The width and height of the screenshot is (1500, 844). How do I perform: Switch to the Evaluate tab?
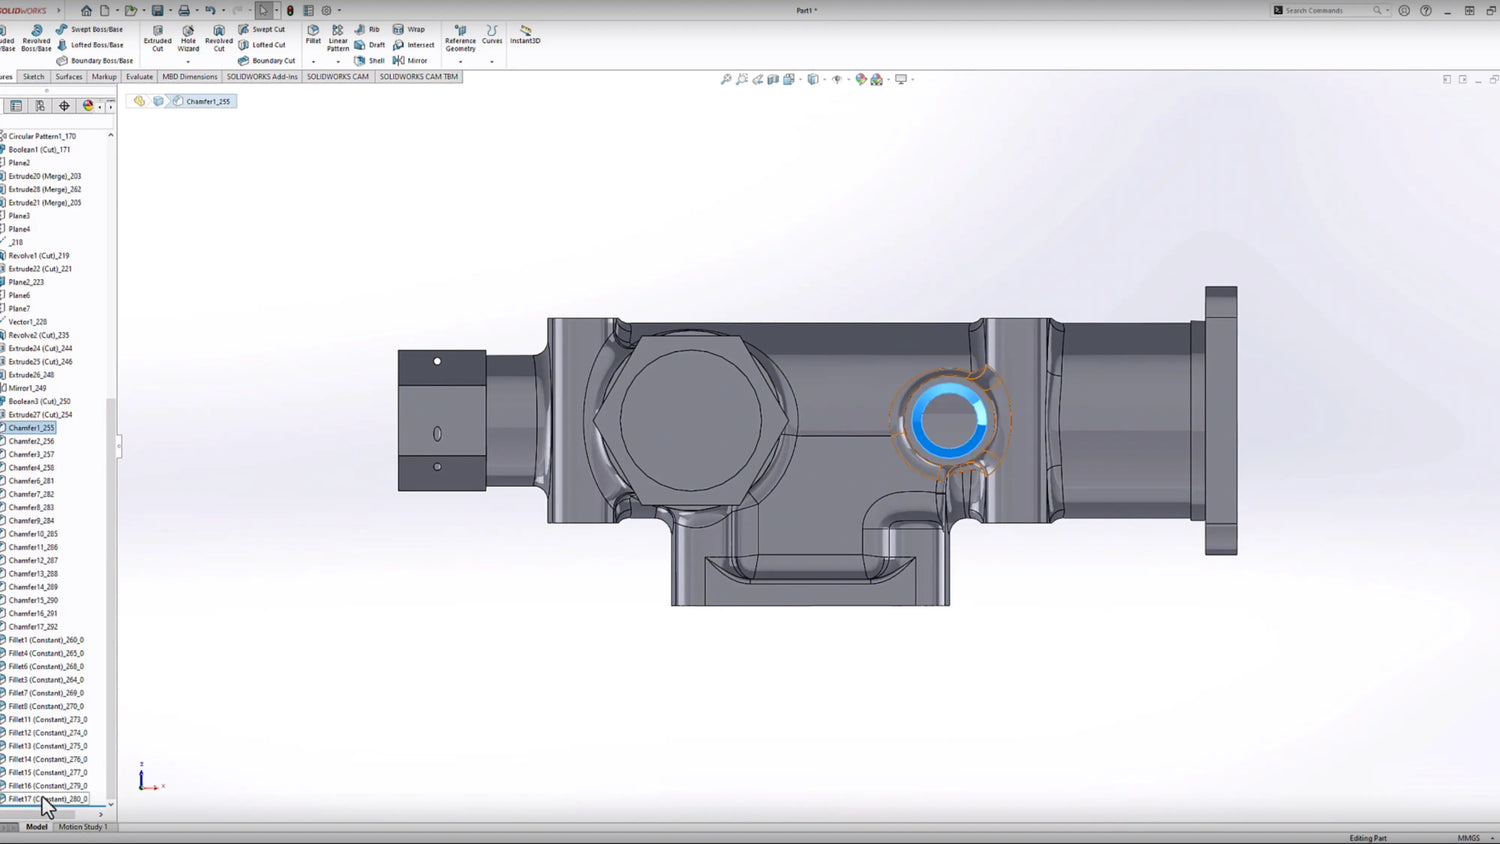139,77
